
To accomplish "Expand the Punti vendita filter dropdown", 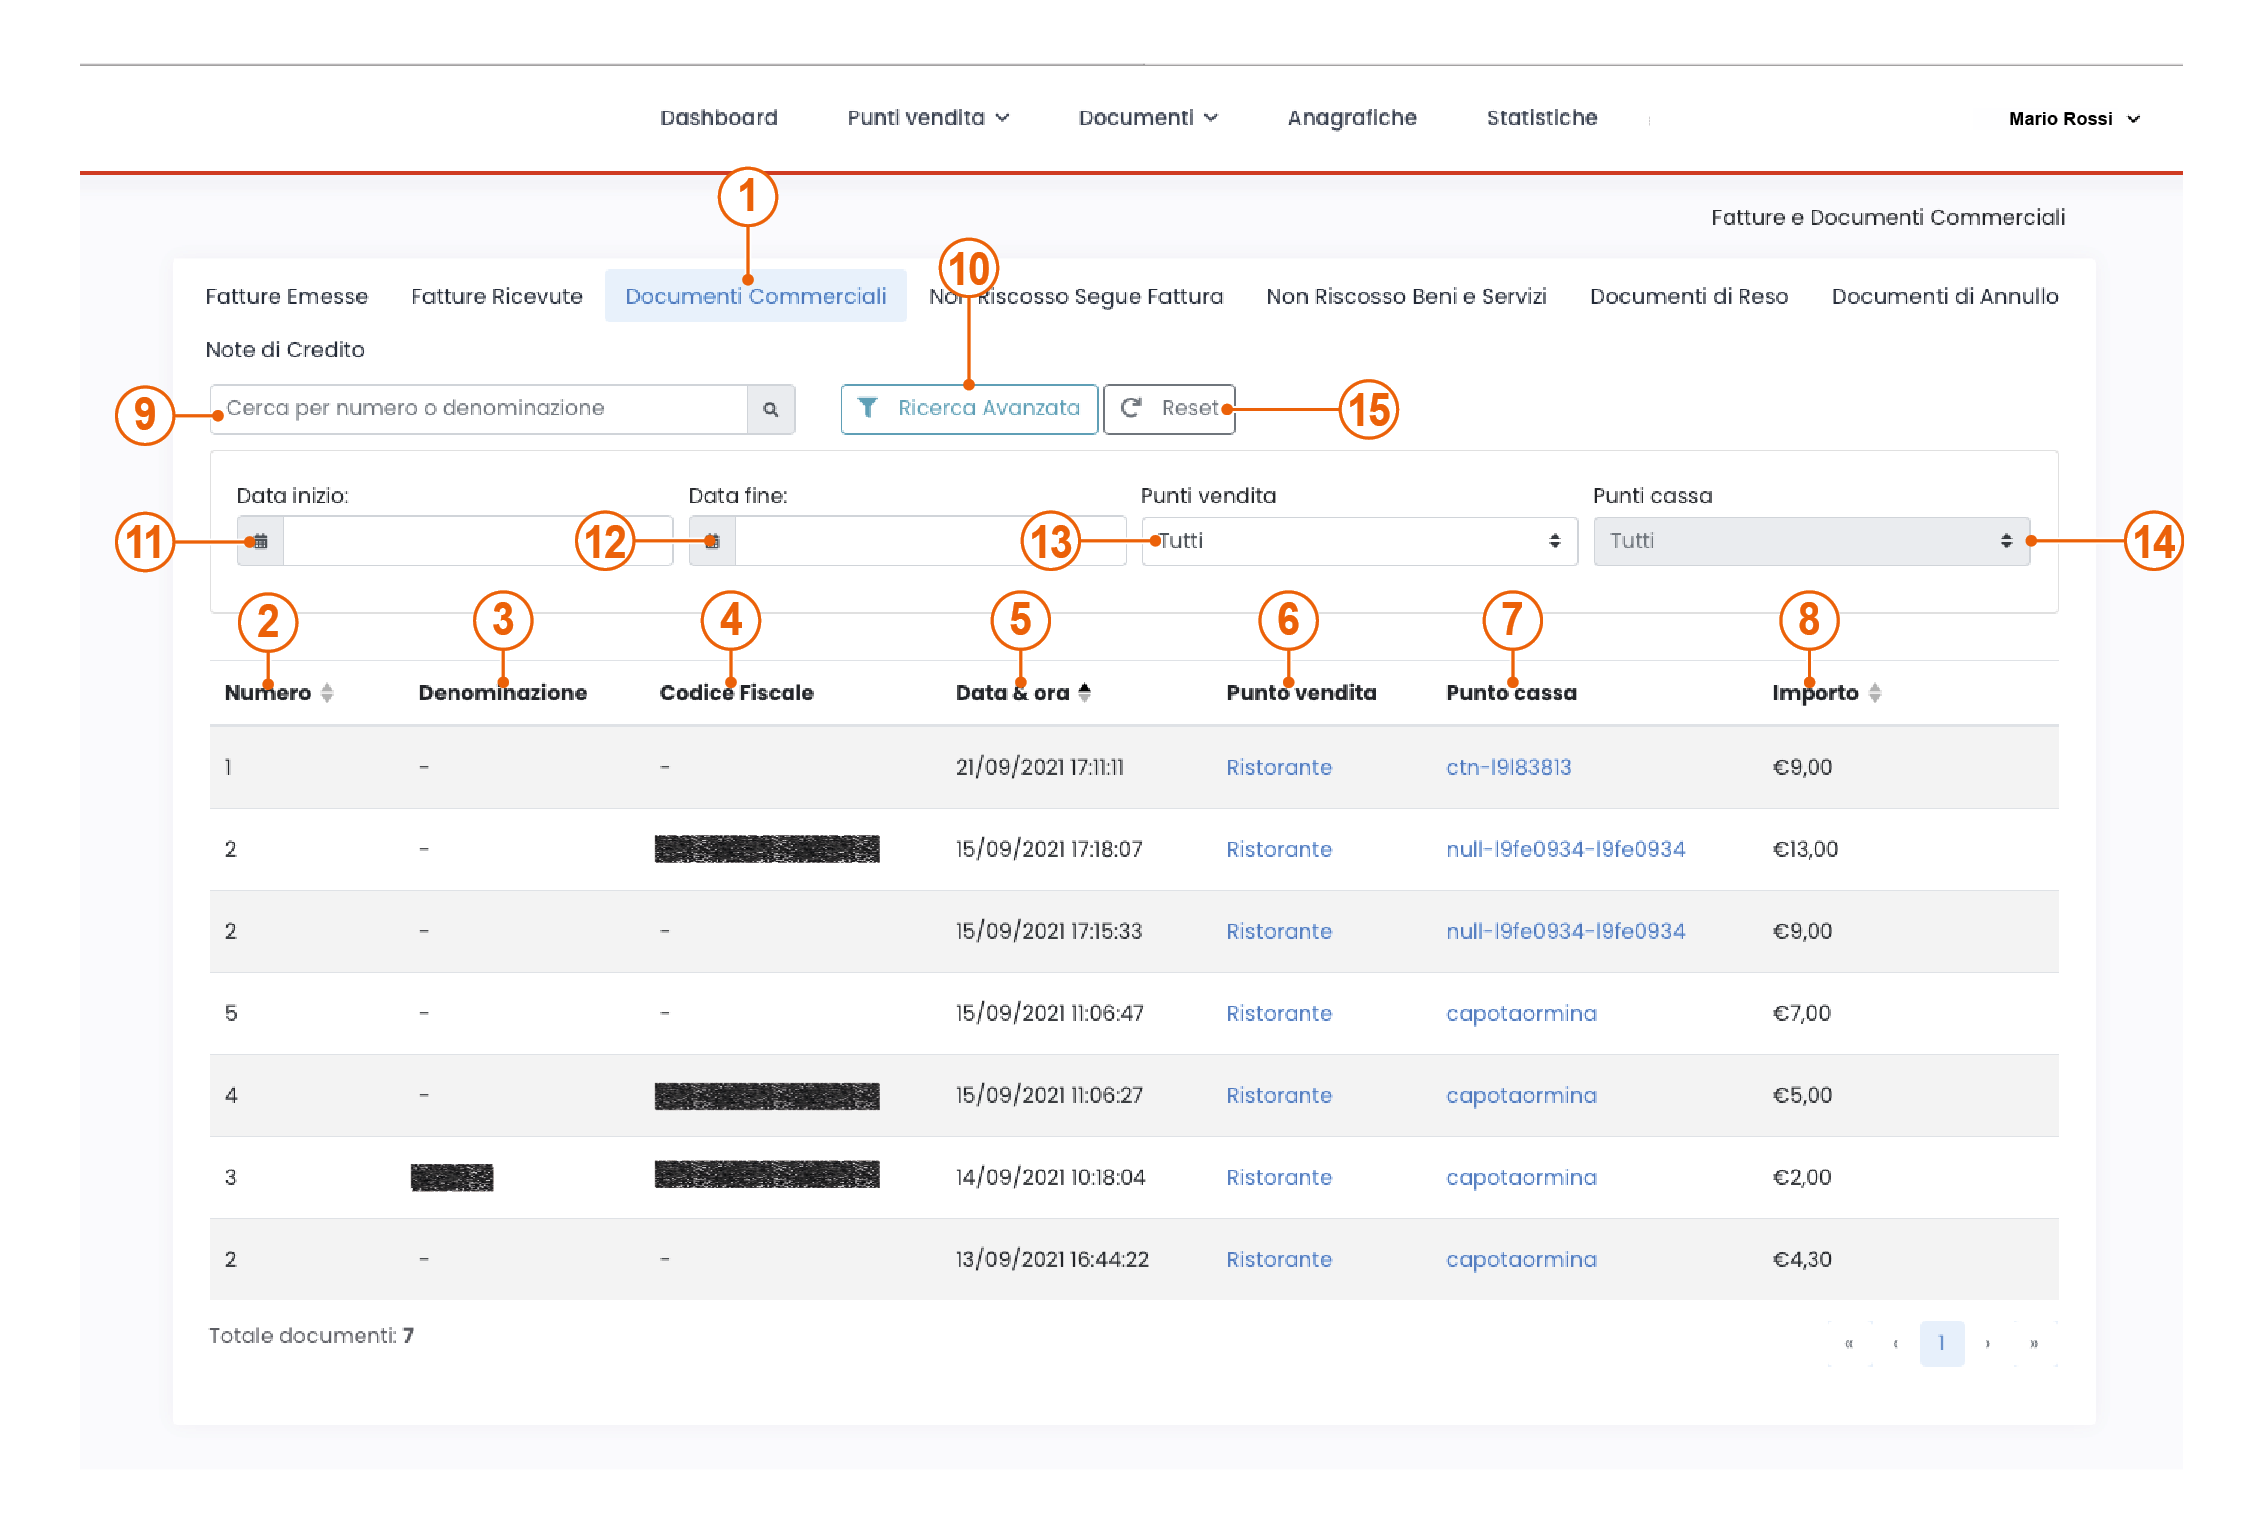I will (1360, 541).
